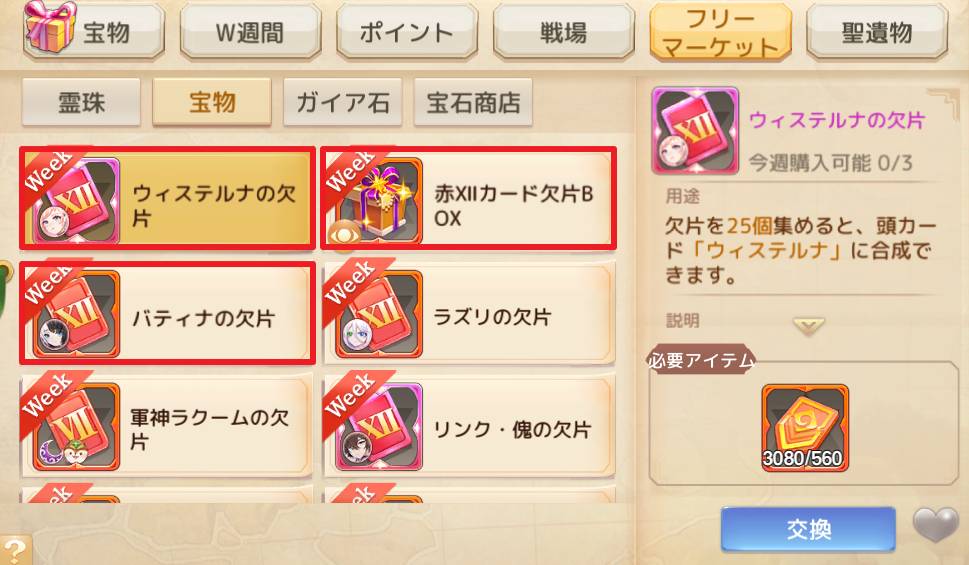969x565 pixels.
Task: Click the required currency item icon 3080/560
Action: (805, 427)
